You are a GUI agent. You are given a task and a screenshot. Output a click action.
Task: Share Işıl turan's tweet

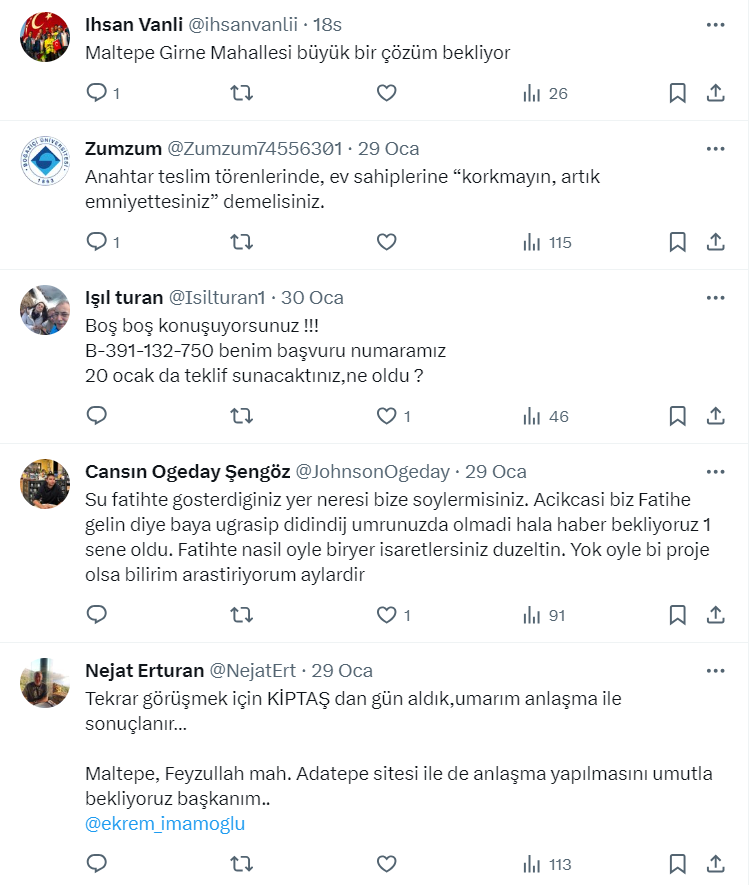click(x=716, y=416)
